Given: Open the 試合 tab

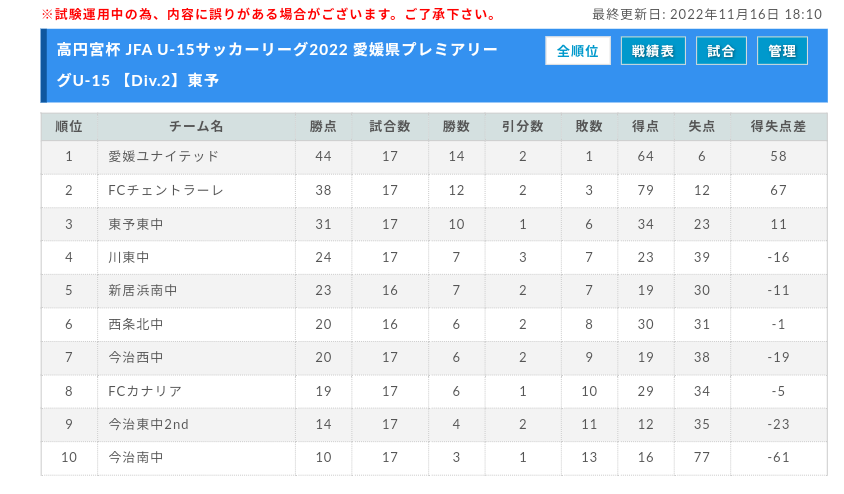Looking at the screenshot, I should pos(720,51).
